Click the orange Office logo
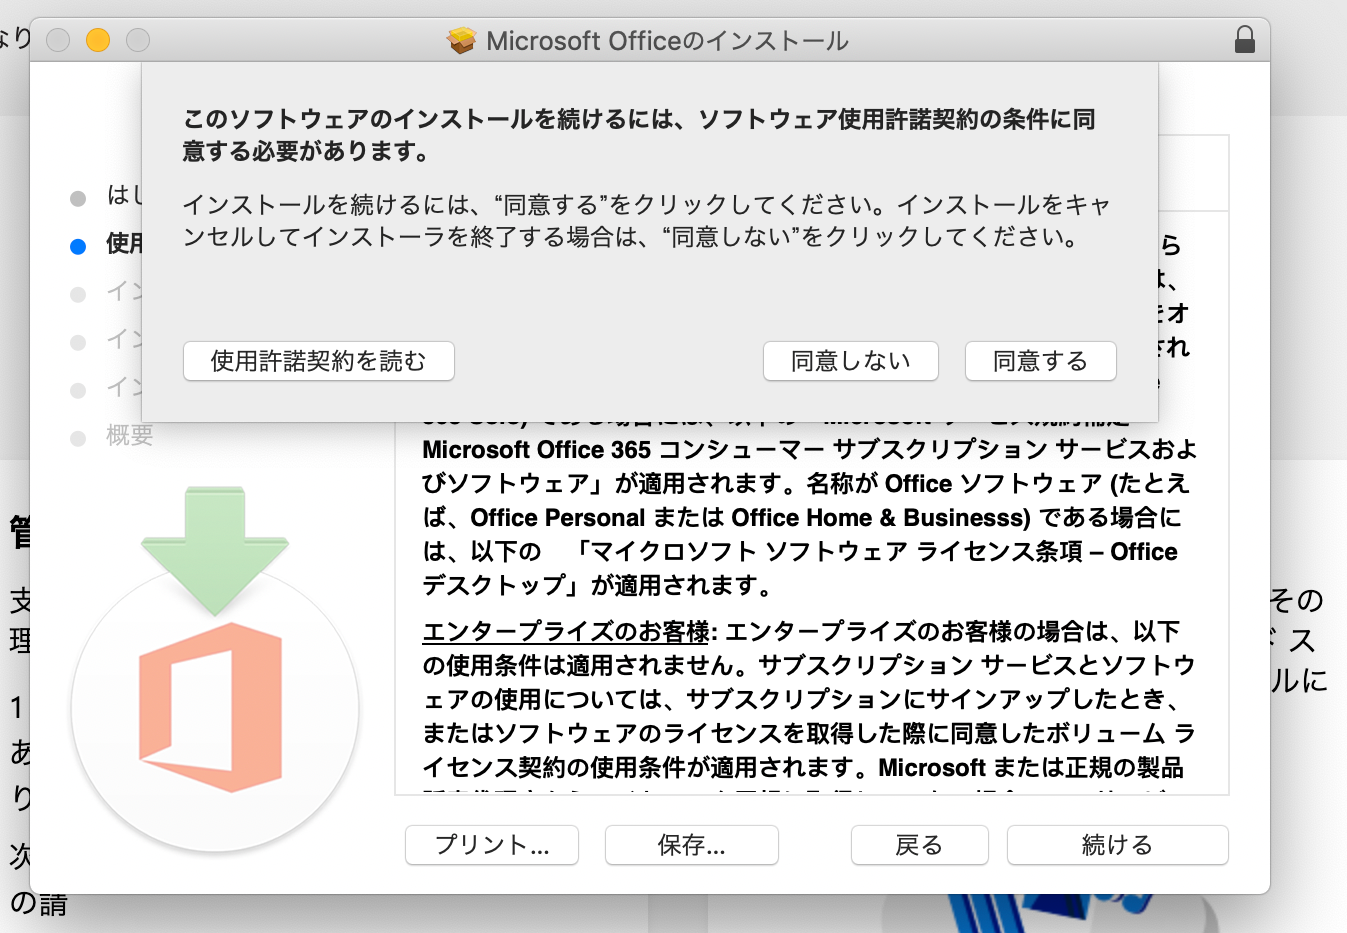 click(x=211, y=707)
